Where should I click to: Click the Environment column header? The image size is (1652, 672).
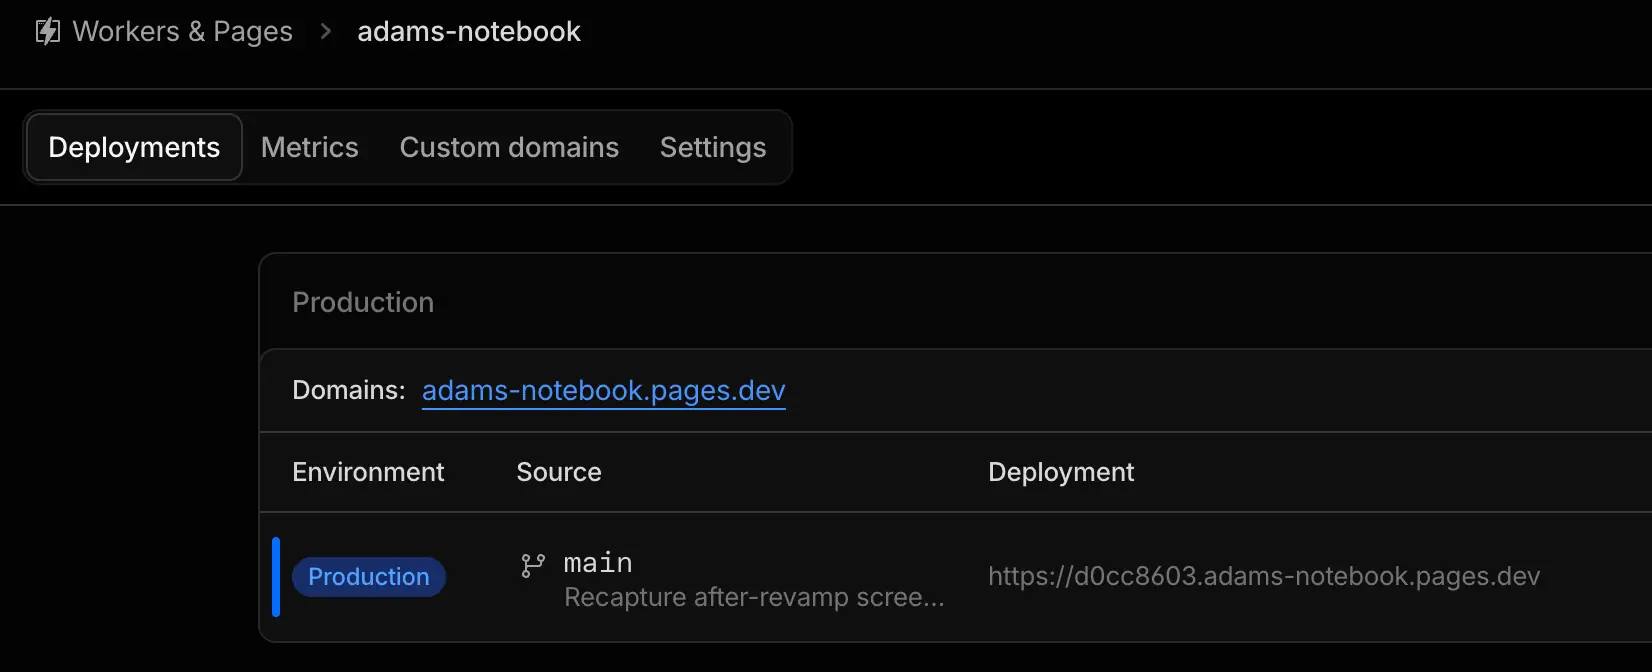pos(368,472)
